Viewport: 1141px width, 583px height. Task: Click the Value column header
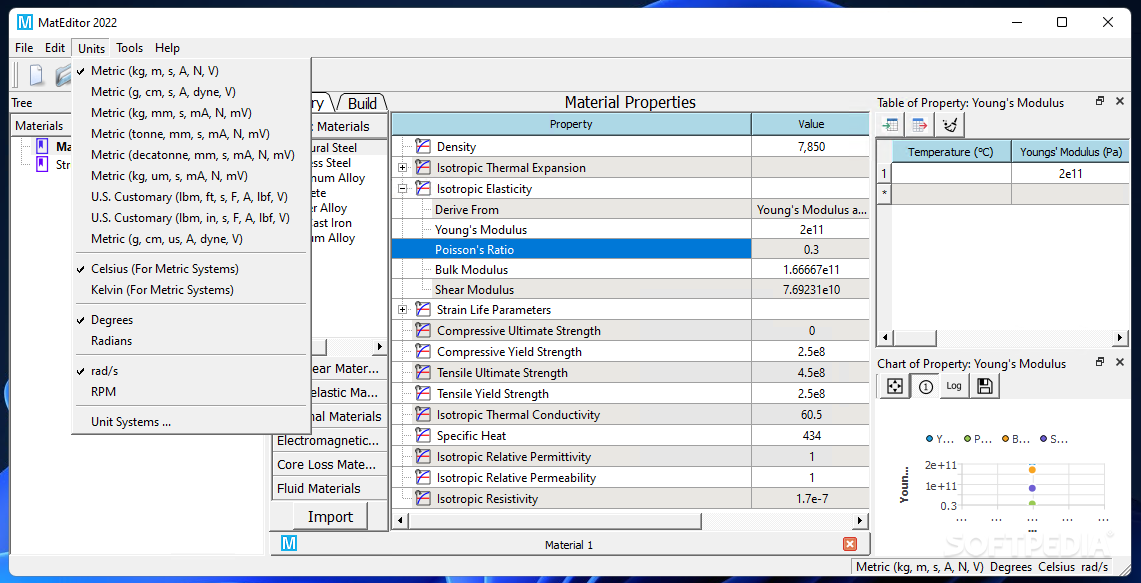click(811, 124)
